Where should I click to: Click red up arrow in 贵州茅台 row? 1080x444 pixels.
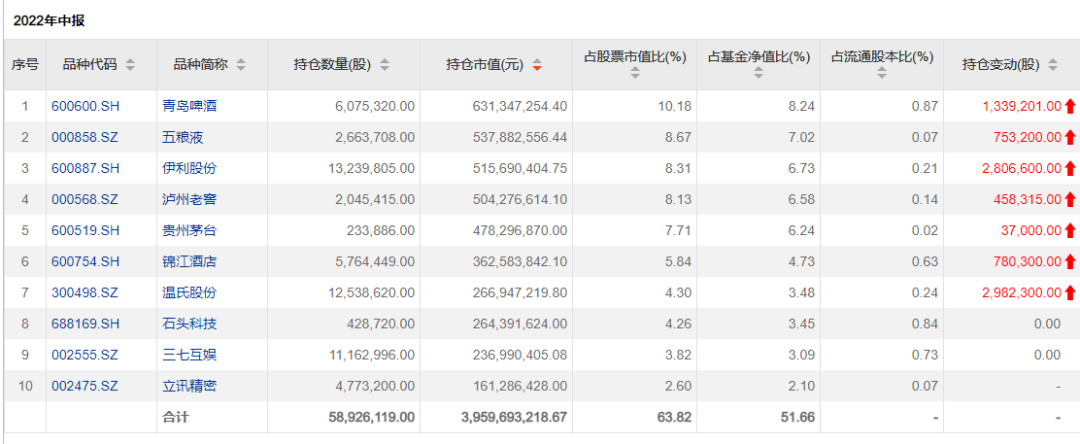click(1070, 231)
